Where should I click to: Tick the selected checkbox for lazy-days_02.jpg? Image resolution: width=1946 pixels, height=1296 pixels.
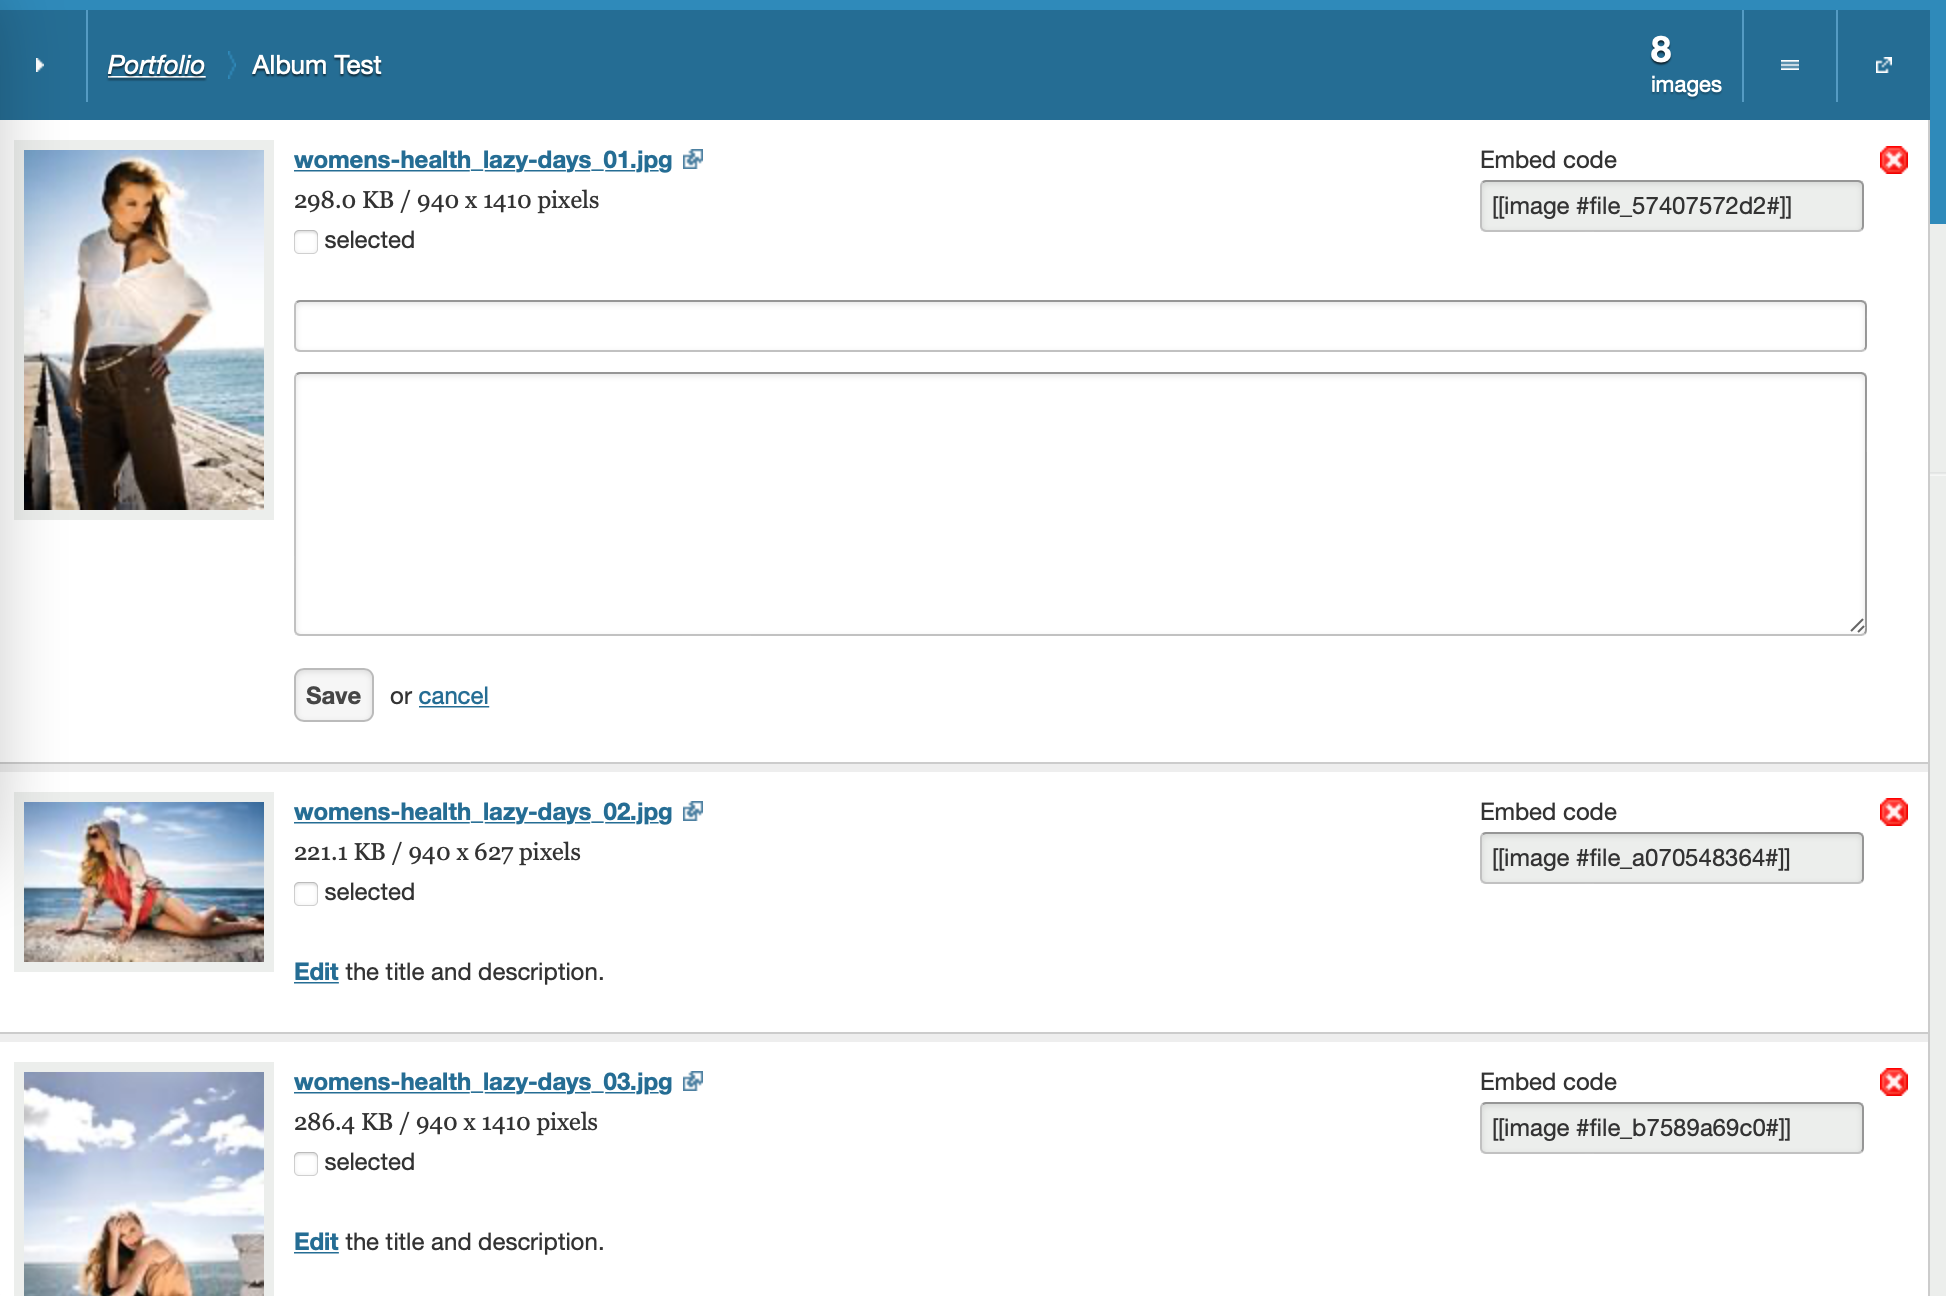(306, 893)
